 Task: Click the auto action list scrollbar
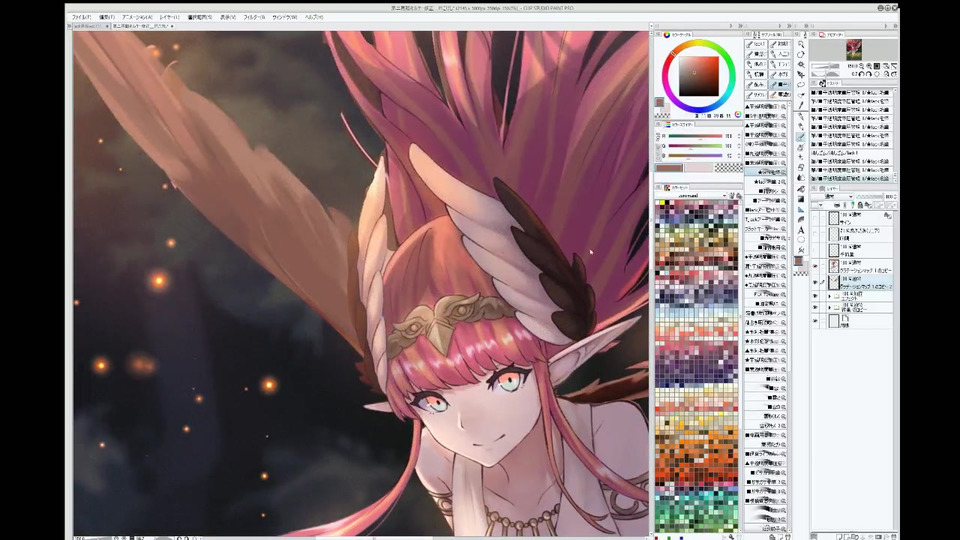pyautogui.click(x=894, y=135)
